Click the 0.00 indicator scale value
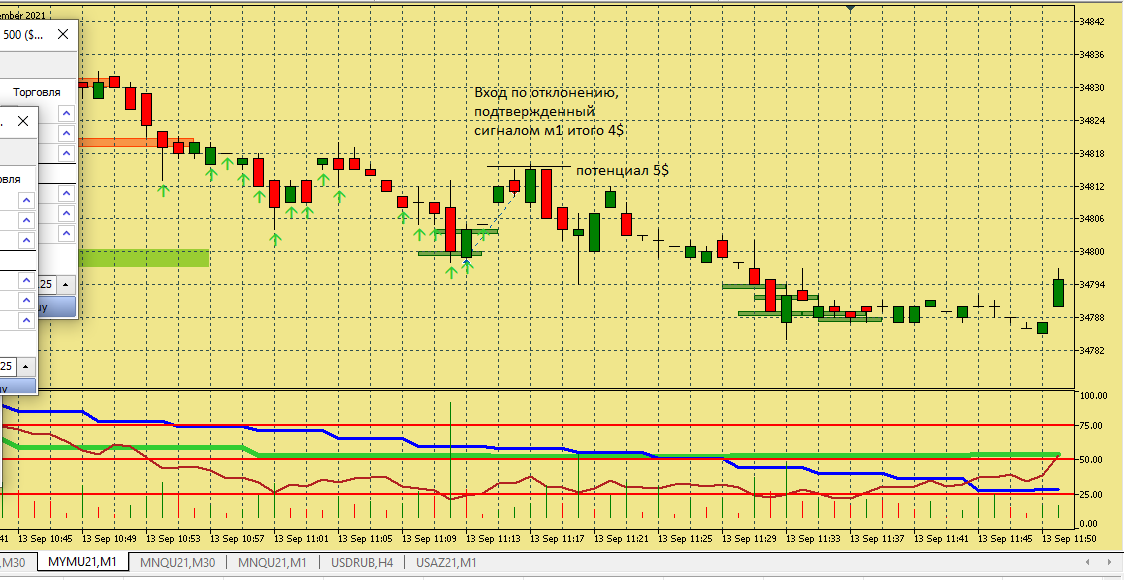Image resolution: width=1124 pixels, height=580 pixels. coord(1090,525)
